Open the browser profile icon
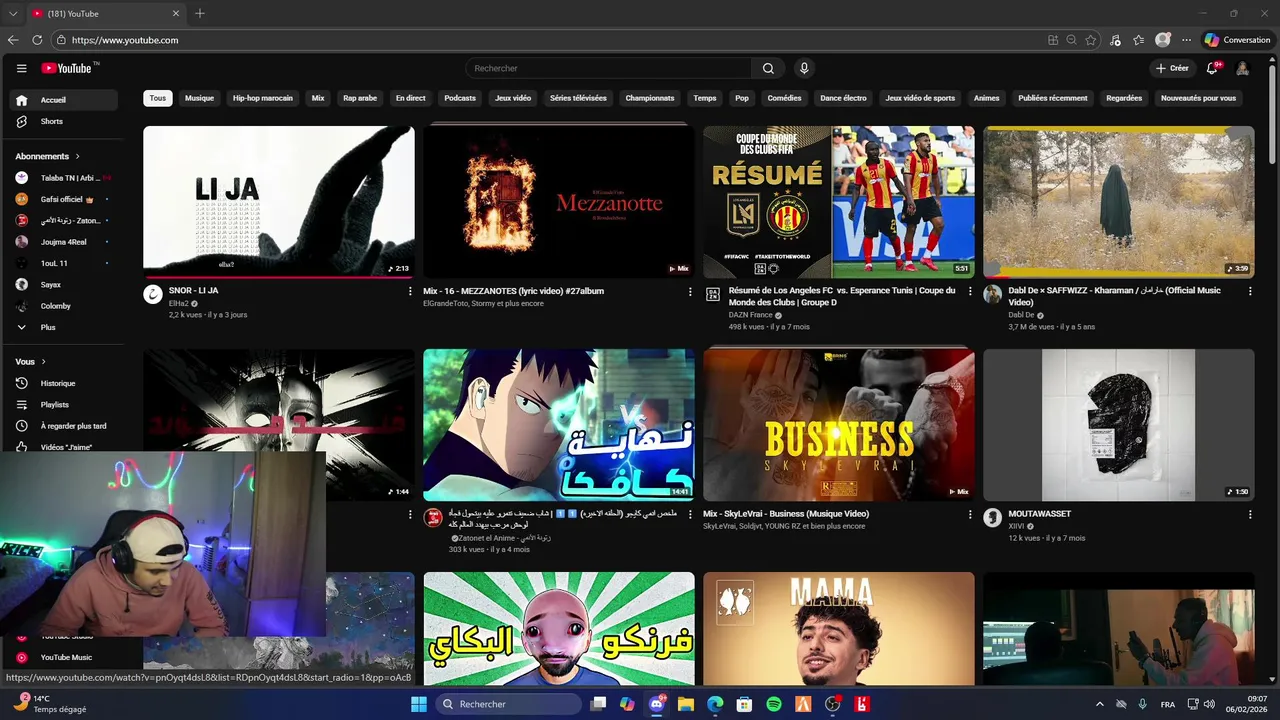 [x=1162, y=40]
